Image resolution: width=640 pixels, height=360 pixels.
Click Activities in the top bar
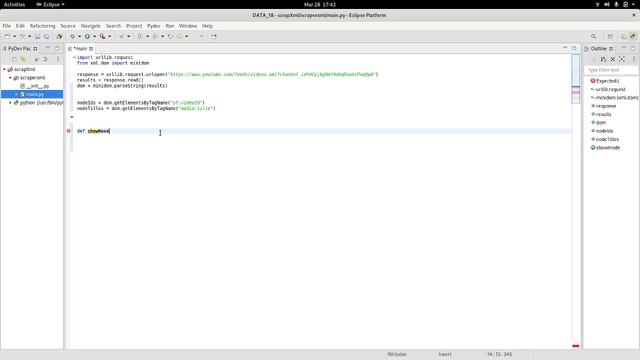(x=14, y=4)
